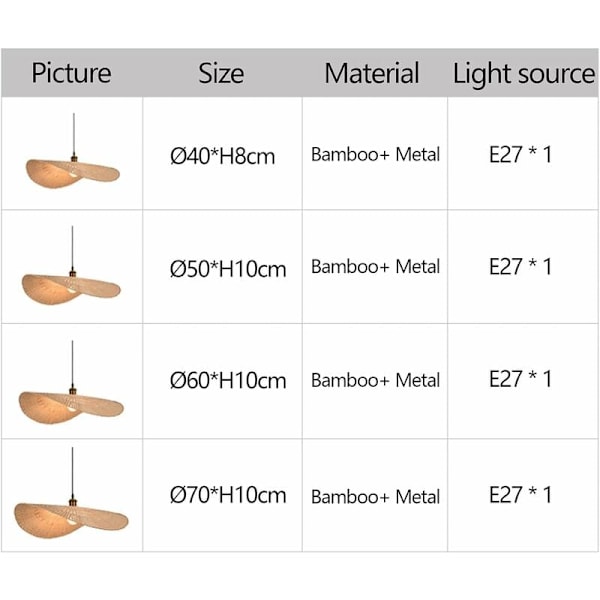Select Bamboo+ Metal in the Ø60 row

(x=375, y=381)
